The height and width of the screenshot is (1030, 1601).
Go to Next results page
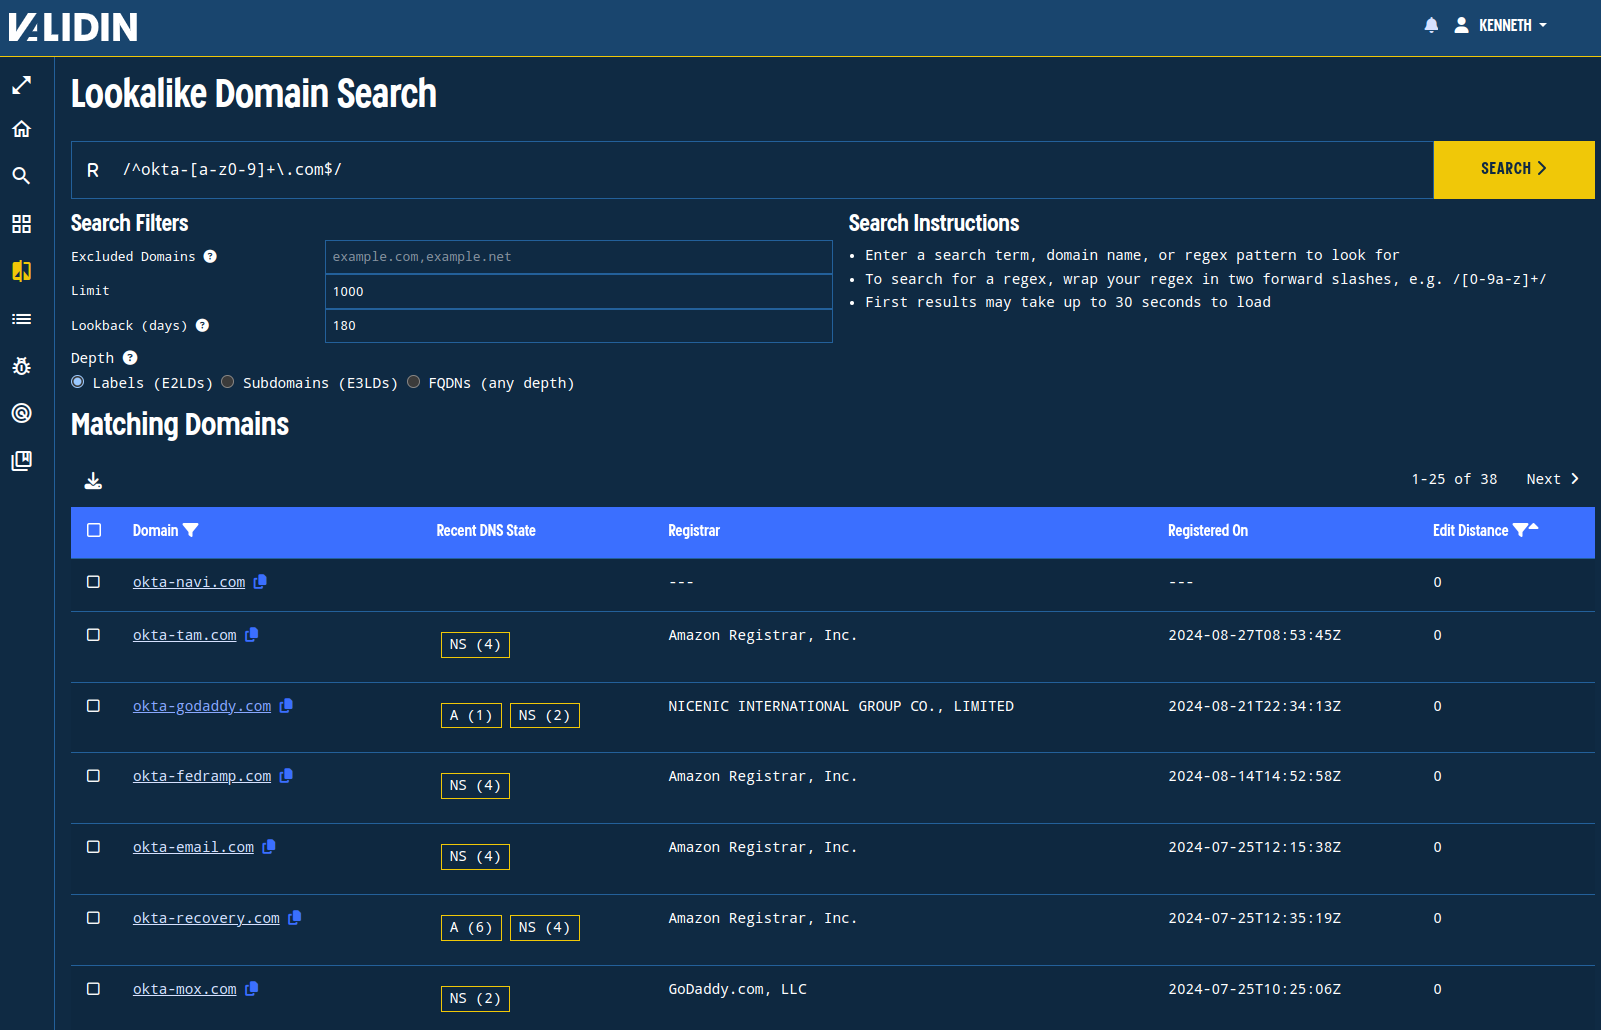pos(1553,479)
